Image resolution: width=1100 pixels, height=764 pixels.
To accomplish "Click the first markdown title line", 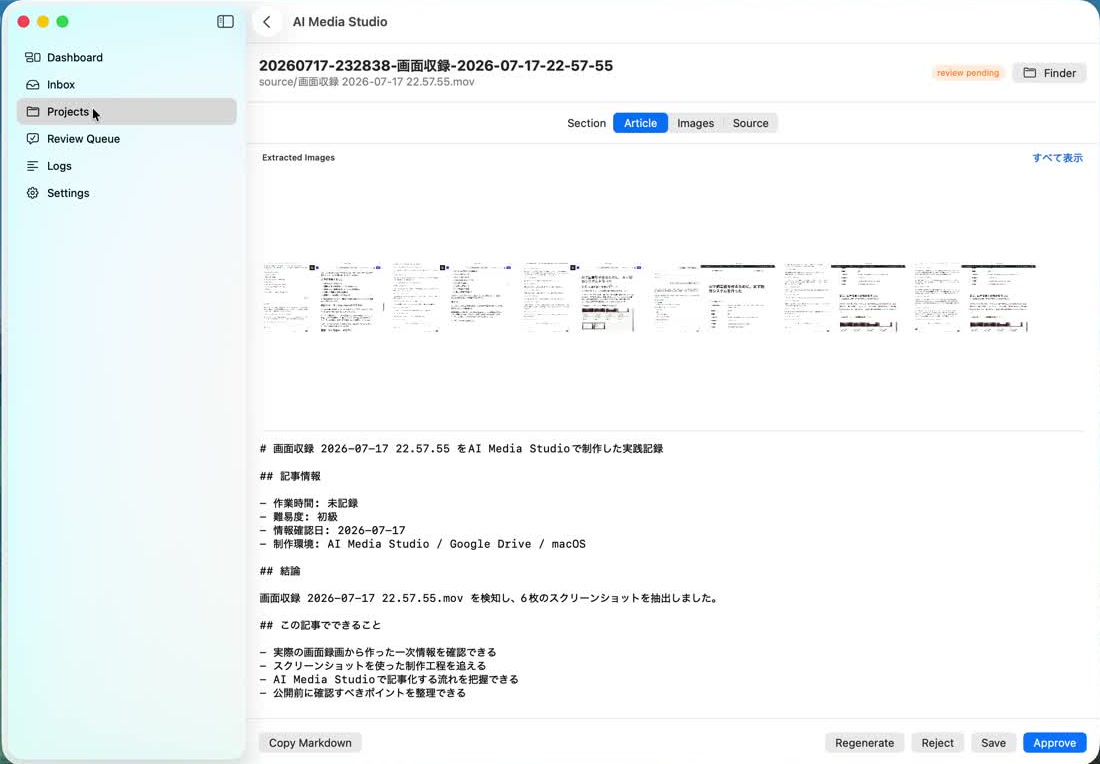I will [x=461, y=449].
